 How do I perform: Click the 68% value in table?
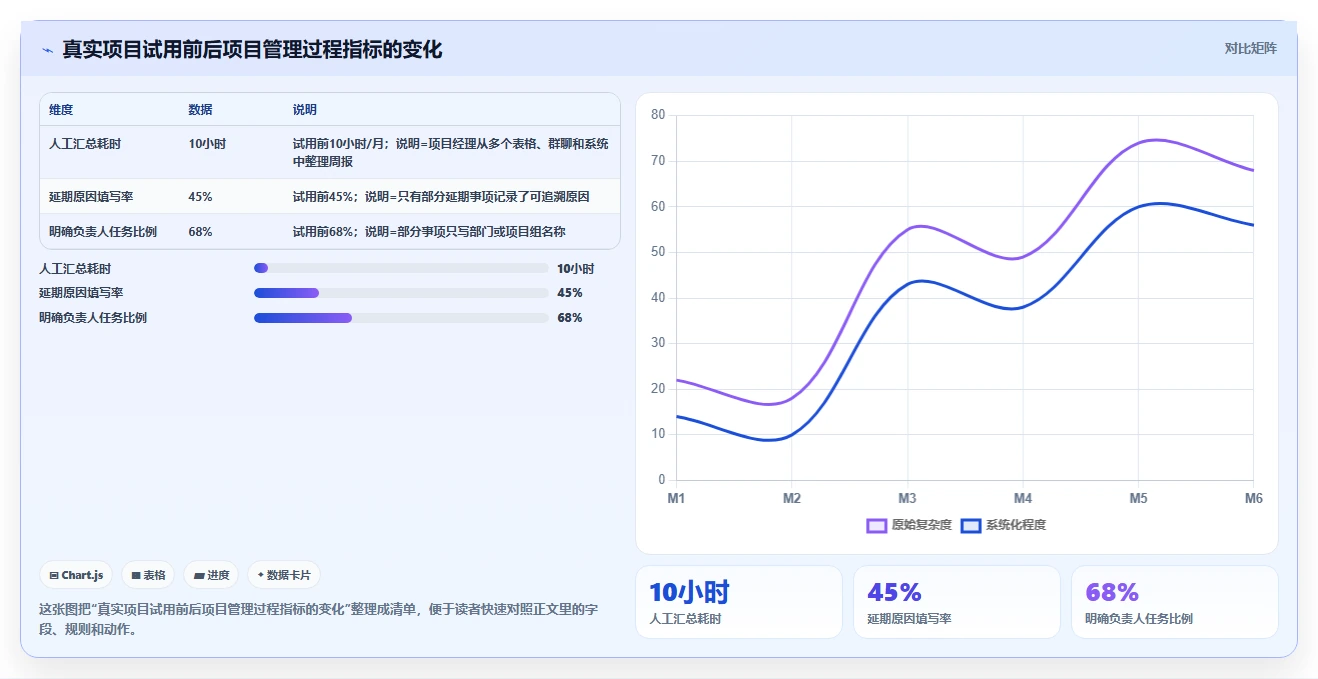tap(200, 232)
